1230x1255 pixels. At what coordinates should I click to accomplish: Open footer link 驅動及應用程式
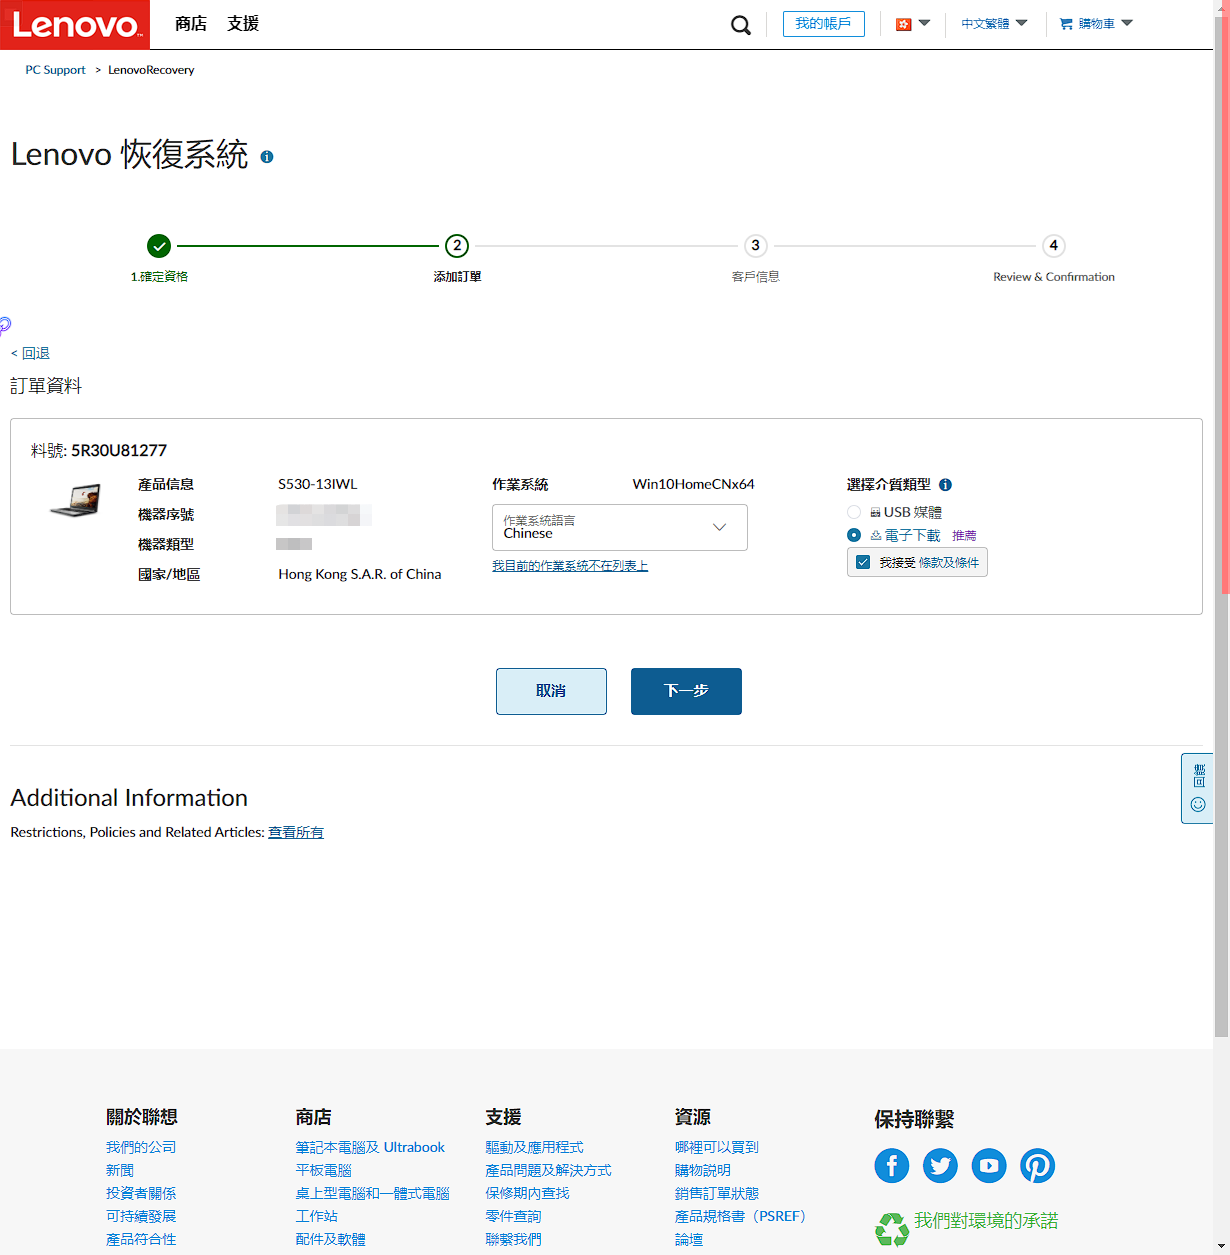[x=534, y=1147]
